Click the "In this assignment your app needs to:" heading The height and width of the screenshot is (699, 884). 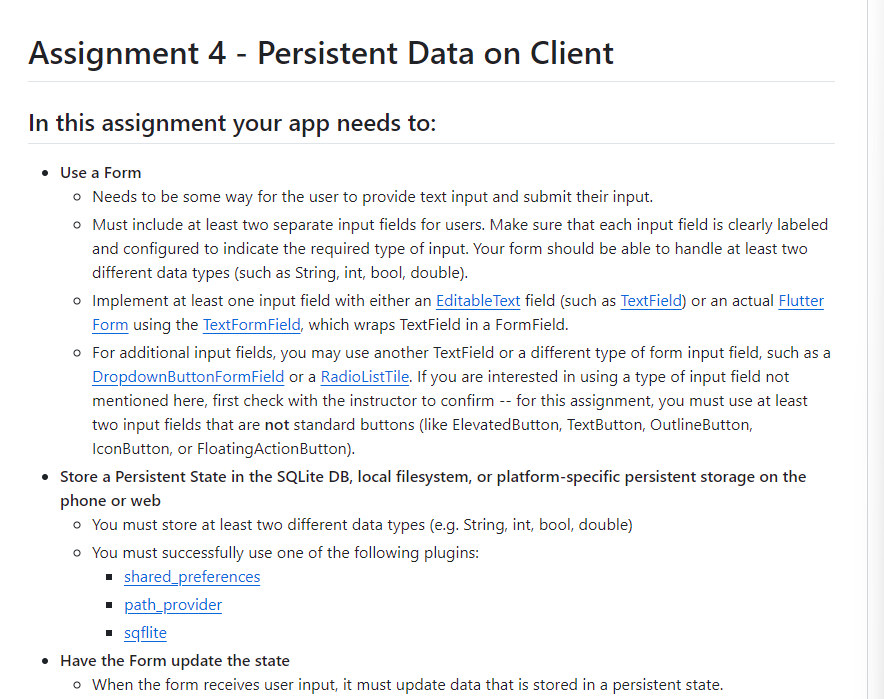pyautogui.click(x=232, y=123)
